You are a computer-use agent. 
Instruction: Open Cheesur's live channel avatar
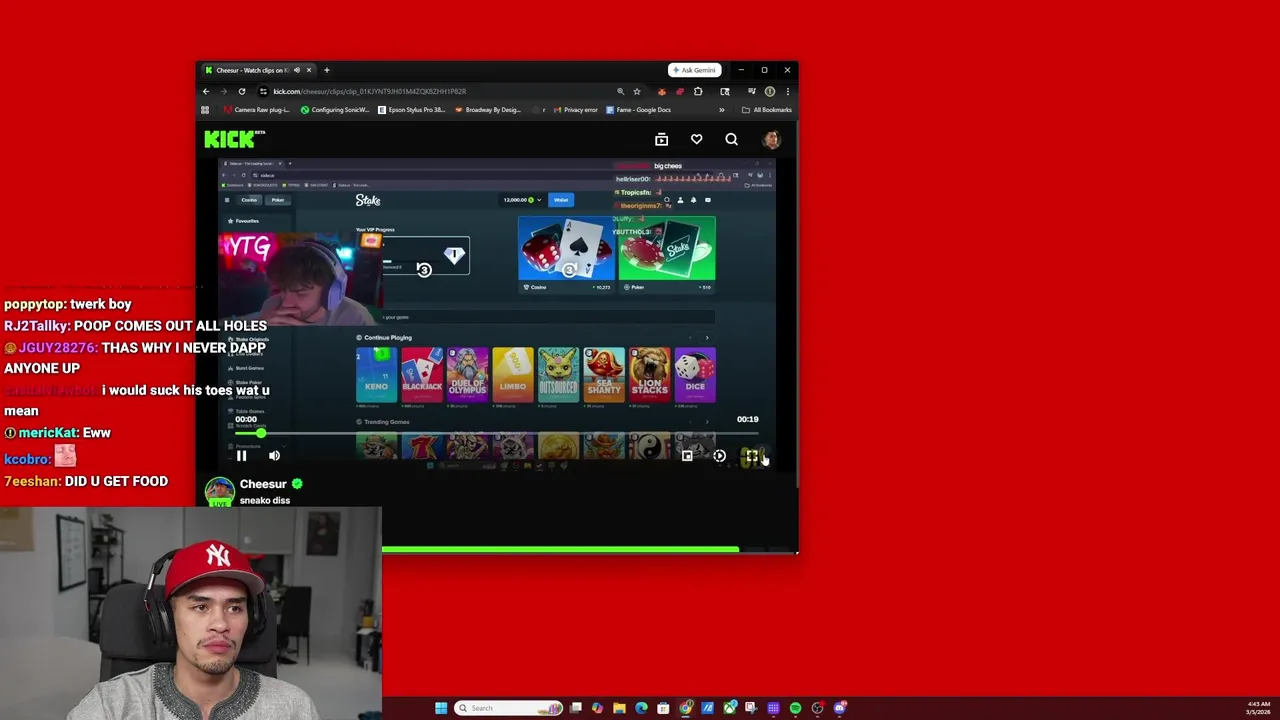219,491
